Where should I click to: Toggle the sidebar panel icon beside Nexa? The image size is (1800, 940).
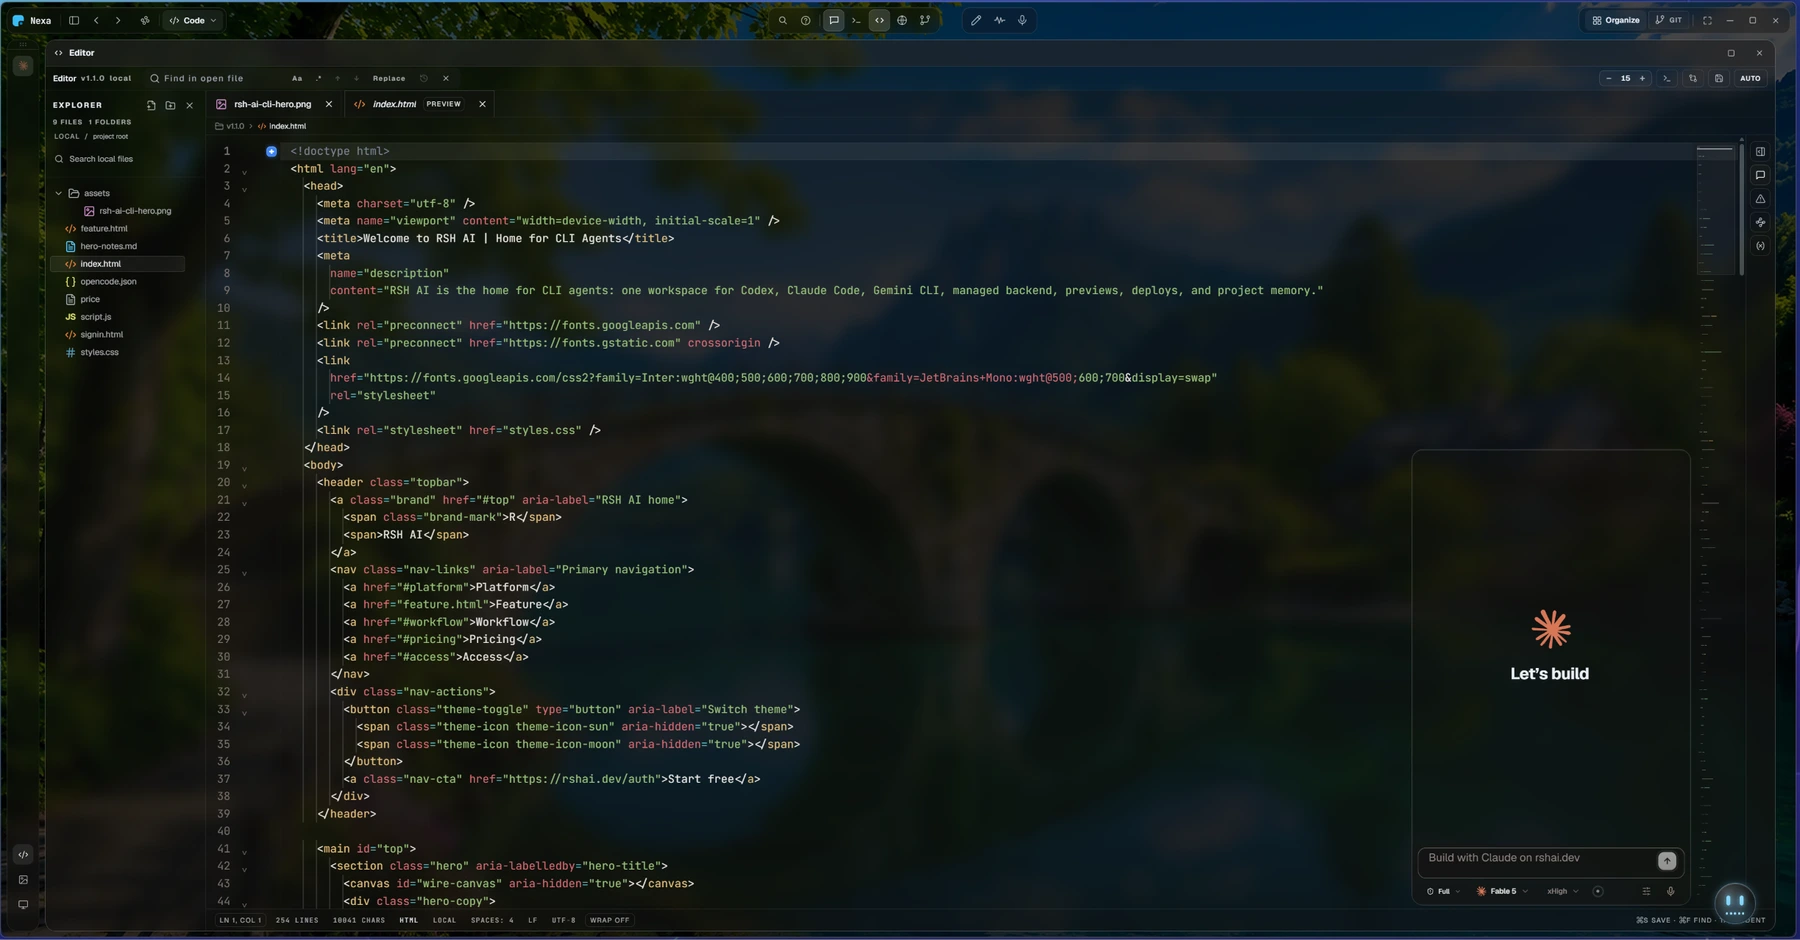74,20
